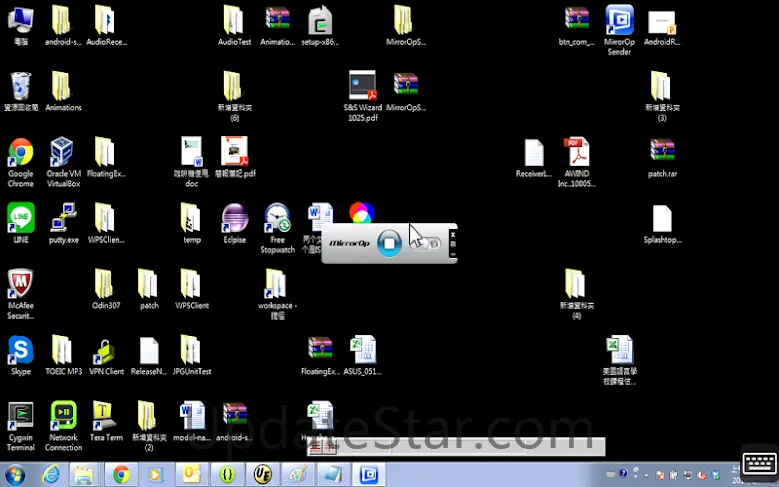This screenshot has width=779, height=487.
Task: Select the Splashtop... file icon
Action: coord(662,223)
